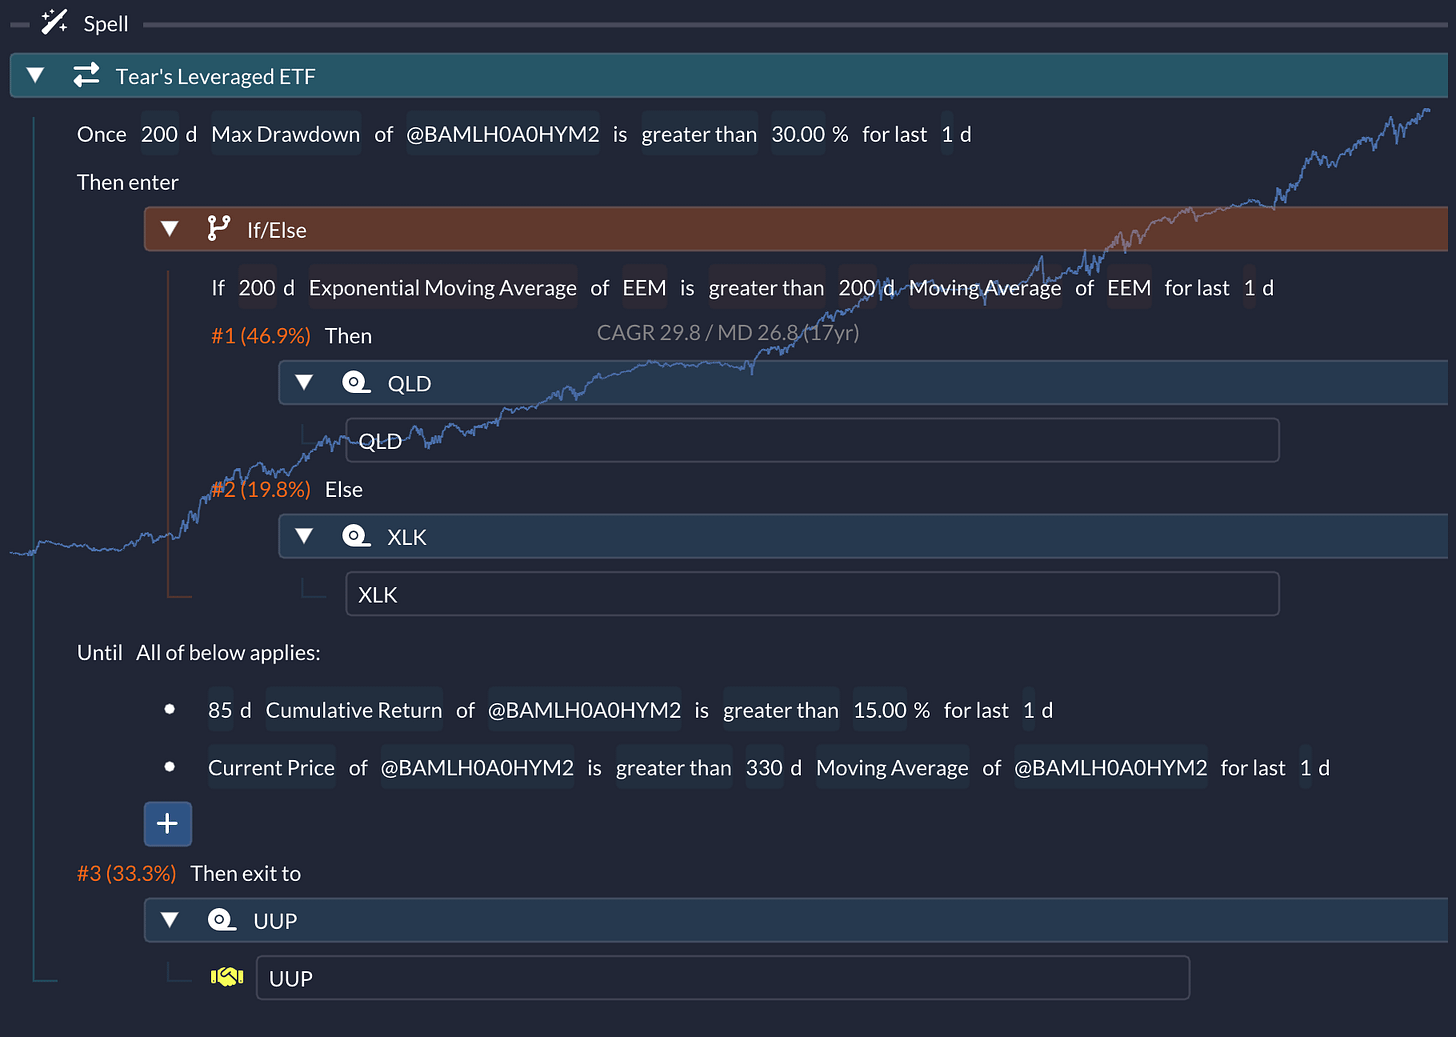Click the asset icon in the XLK header
The width and height of the screenshot is (1456, 1037).
point(356,536)
